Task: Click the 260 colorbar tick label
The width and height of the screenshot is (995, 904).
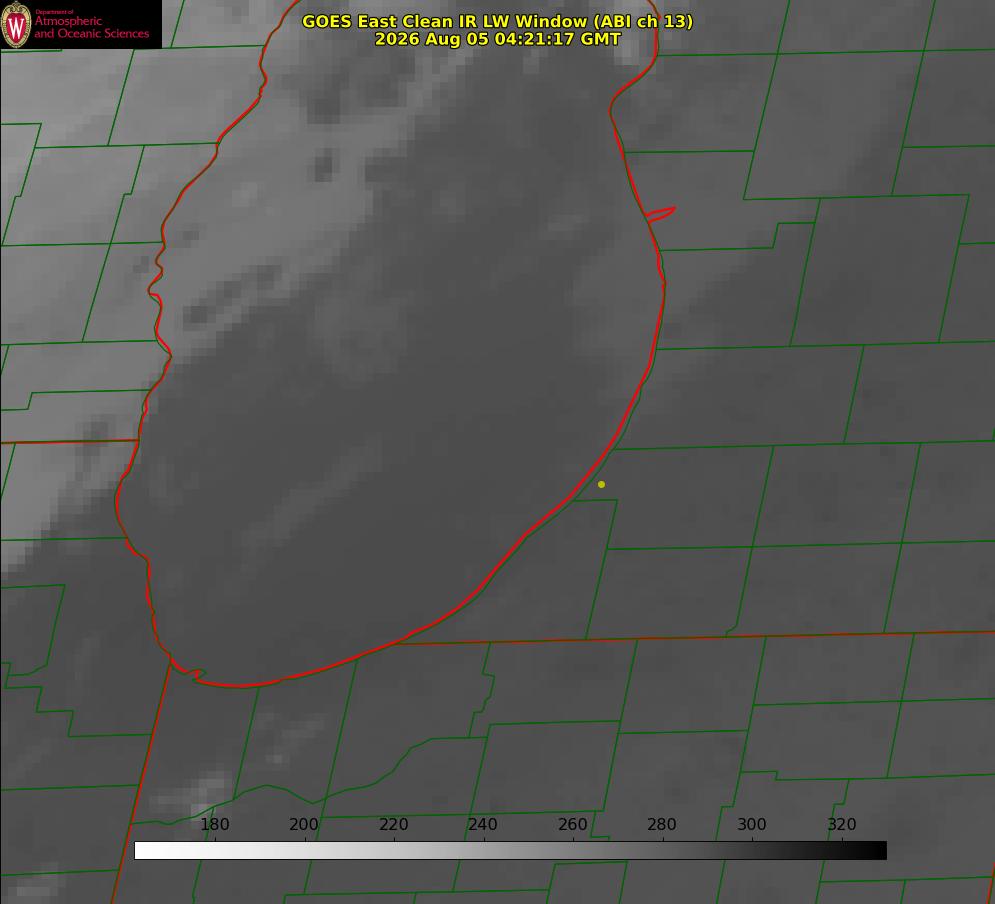Action: [572, 824]
